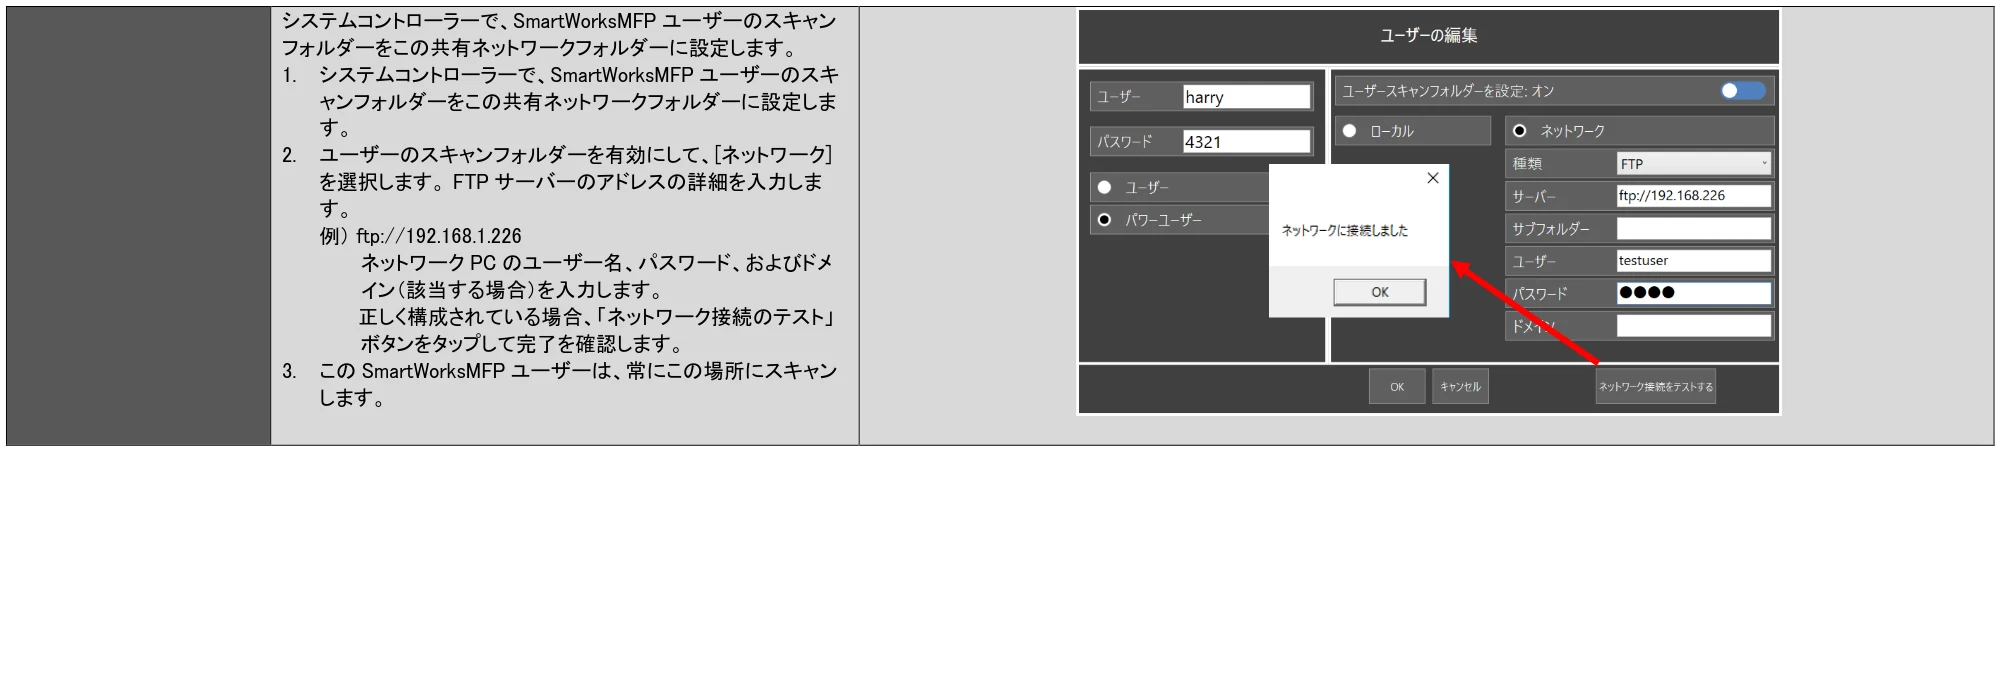The height and width of the screenshot is (677, 2000).
Task: Choose the パワーユーザー role radio button
Action: [1104, 220]
